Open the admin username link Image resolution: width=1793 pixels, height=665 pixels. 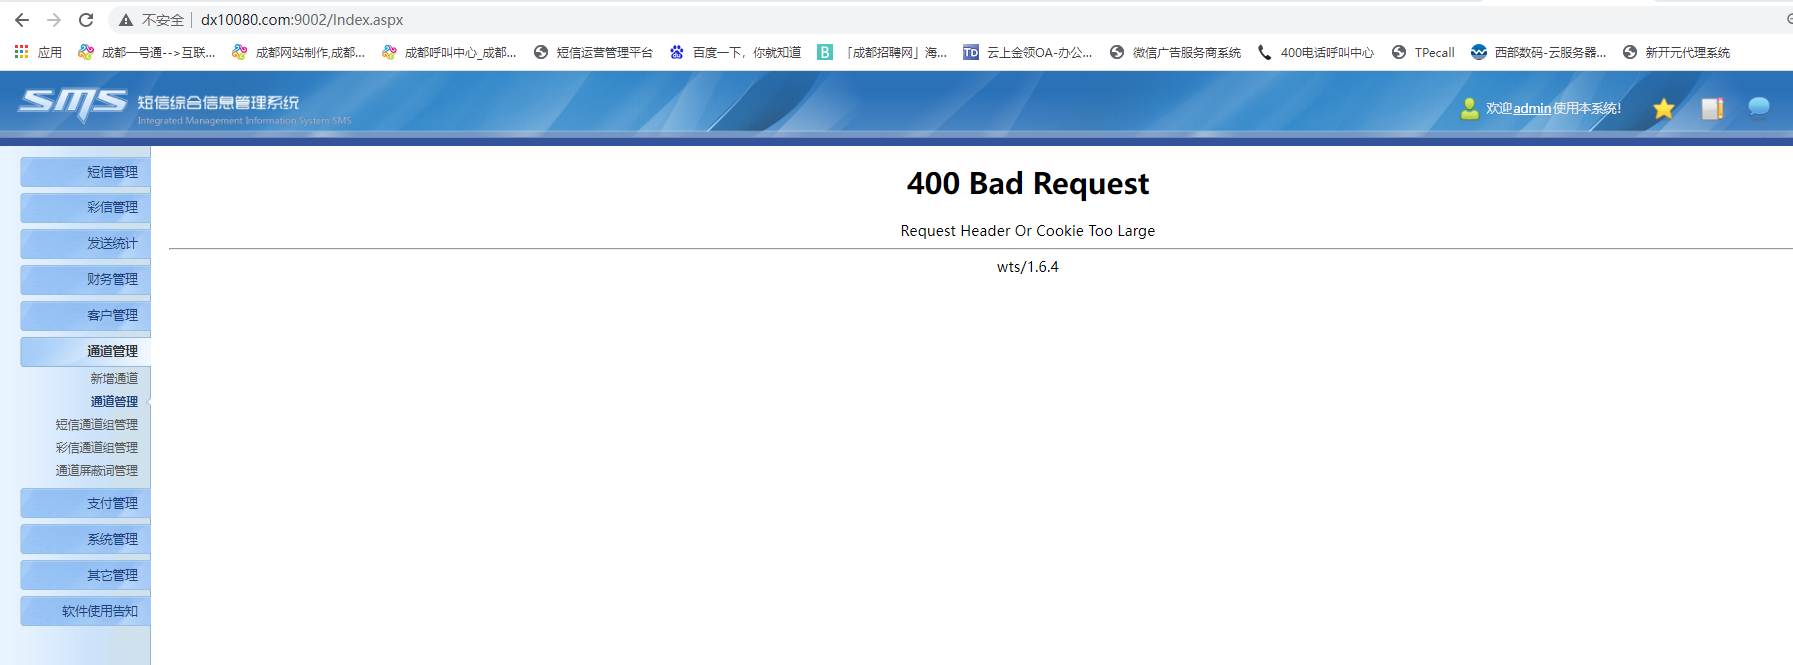(1532, 108)
